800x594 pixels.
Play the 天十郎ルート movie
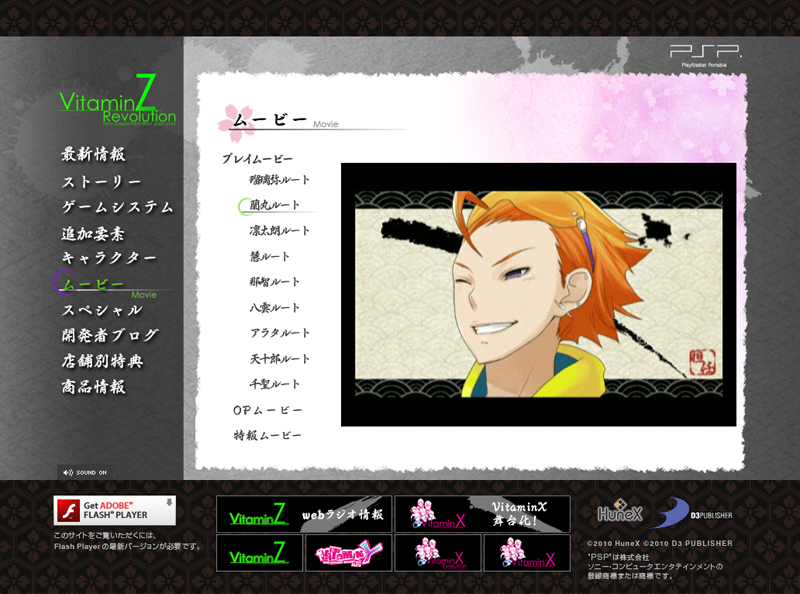[280, 359]
